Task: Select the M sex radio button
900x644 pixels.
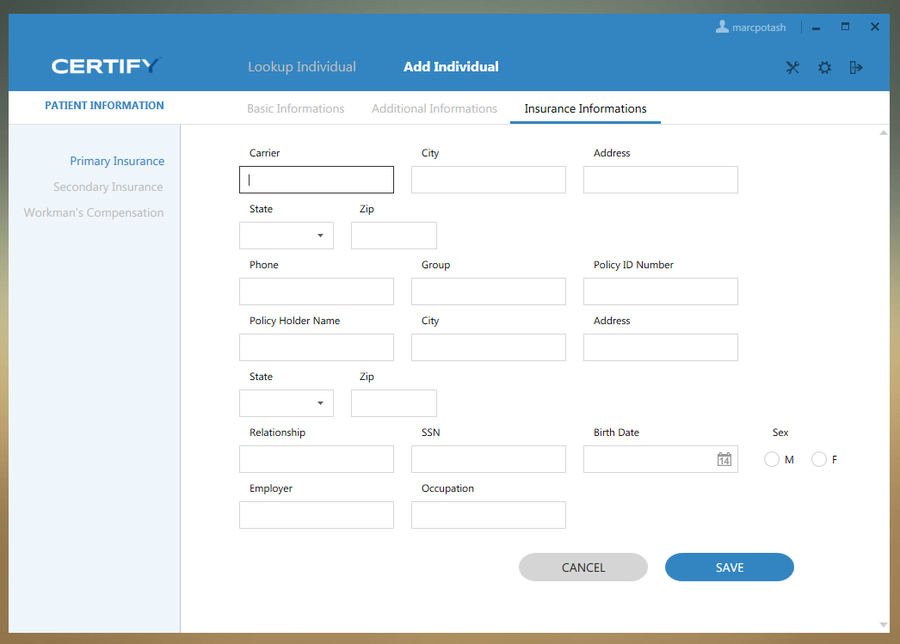Action: [772, 459]
